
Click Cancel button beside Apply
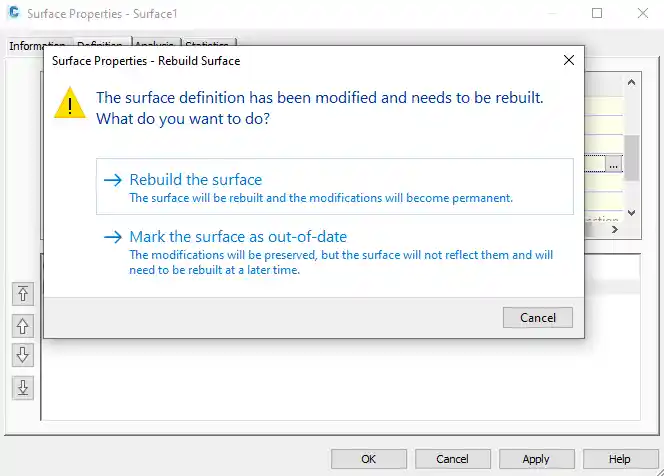pos(452,459)
